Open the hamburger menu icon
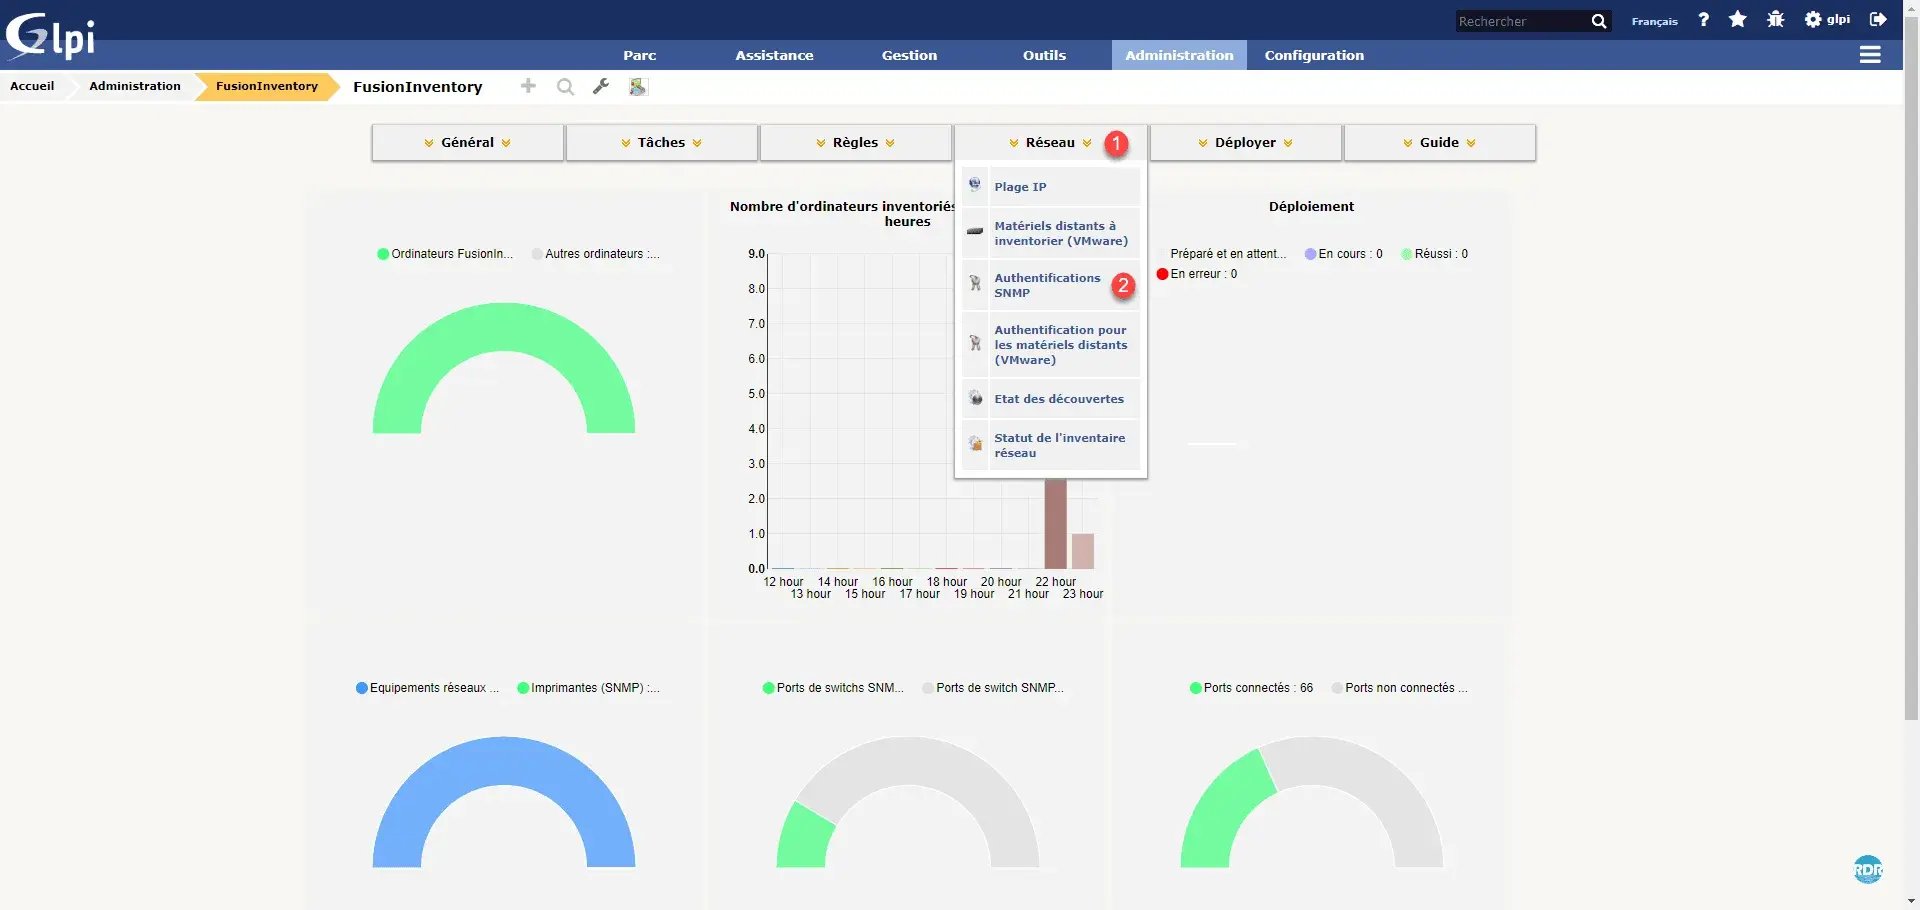Viewport: 1920px width, 910px height. point(1870,55)
